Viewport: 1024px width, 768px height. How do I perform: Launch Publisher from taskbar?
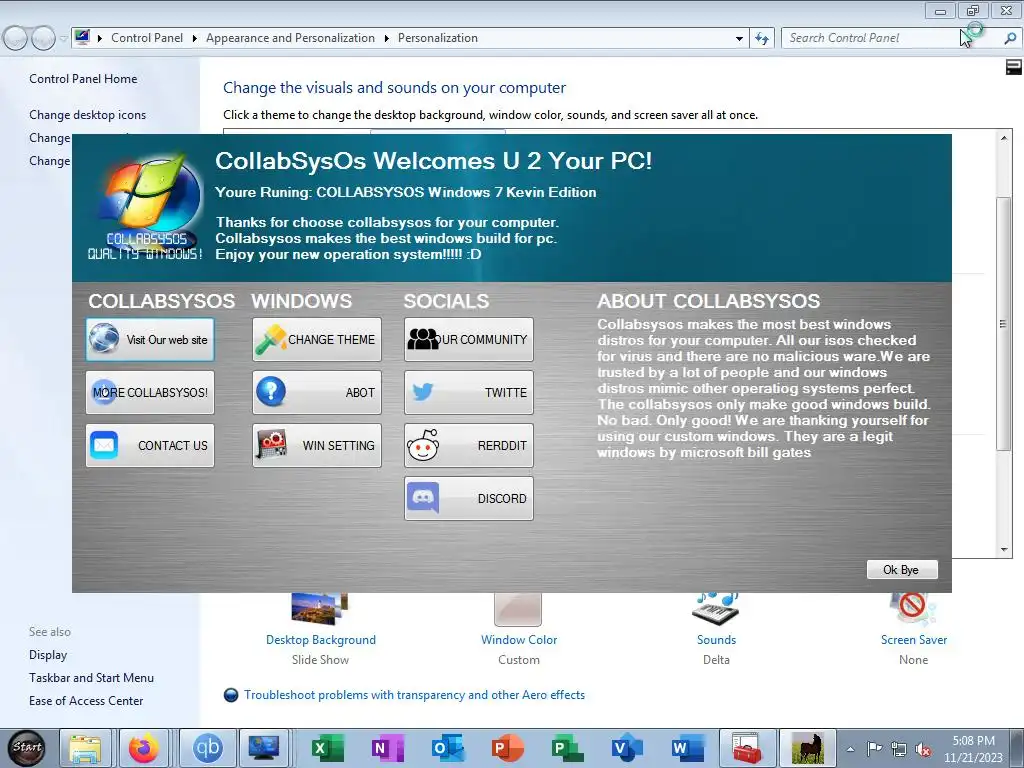(567, 748)
